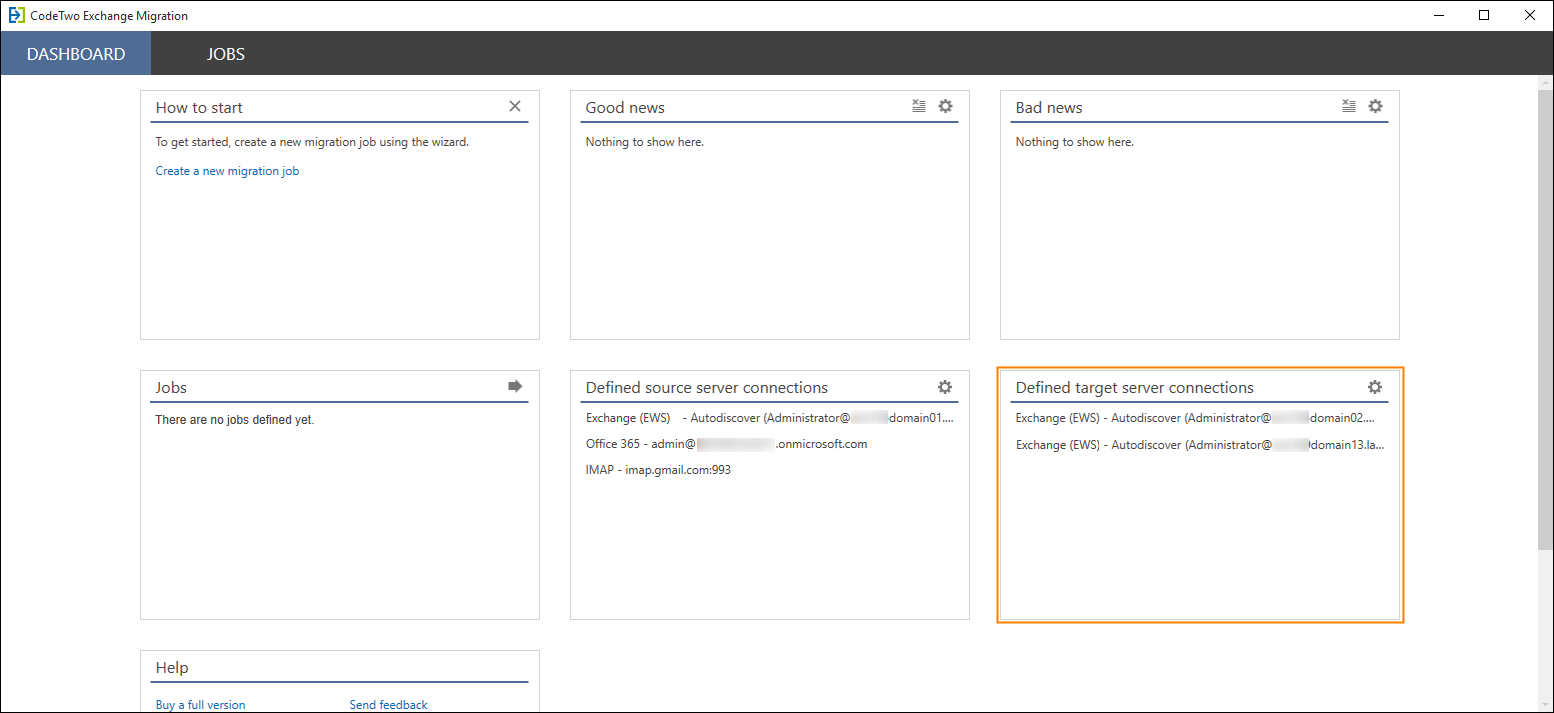The image size is (1554, 713).
Task: Click the Jobs card arrow icon
Action: click(x=515, y=386)
